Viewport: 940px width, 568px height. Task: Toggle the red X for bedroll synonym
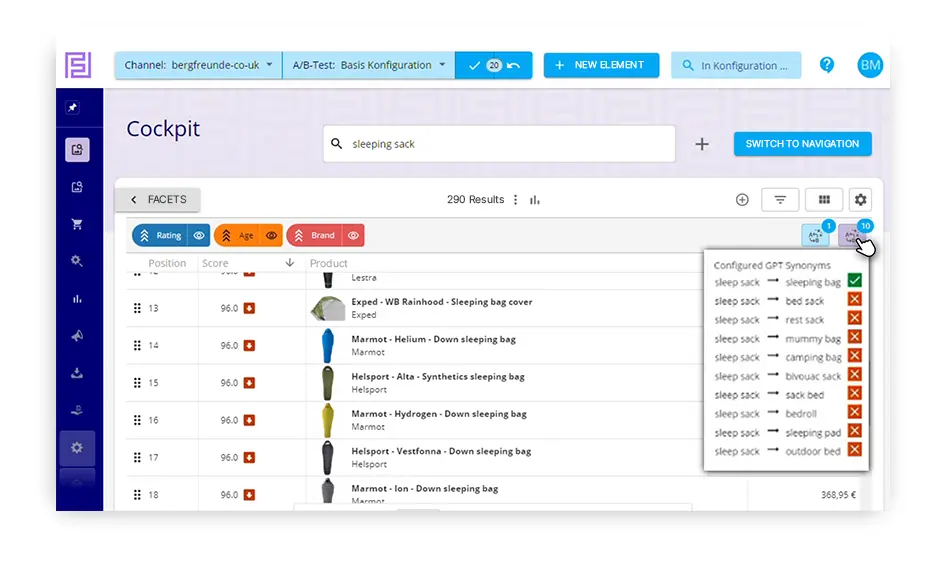tap(855, 412)
